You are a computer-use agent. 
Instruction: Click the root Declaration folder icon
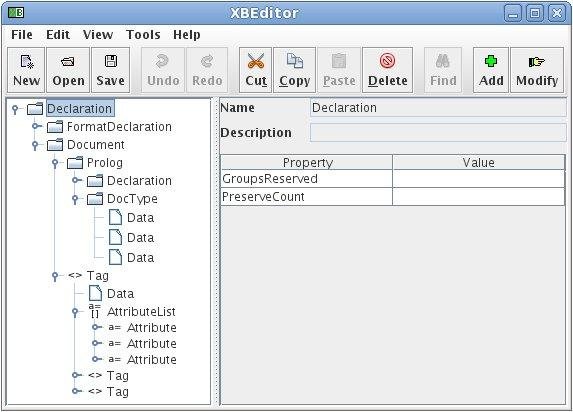[x=35, y=109]
